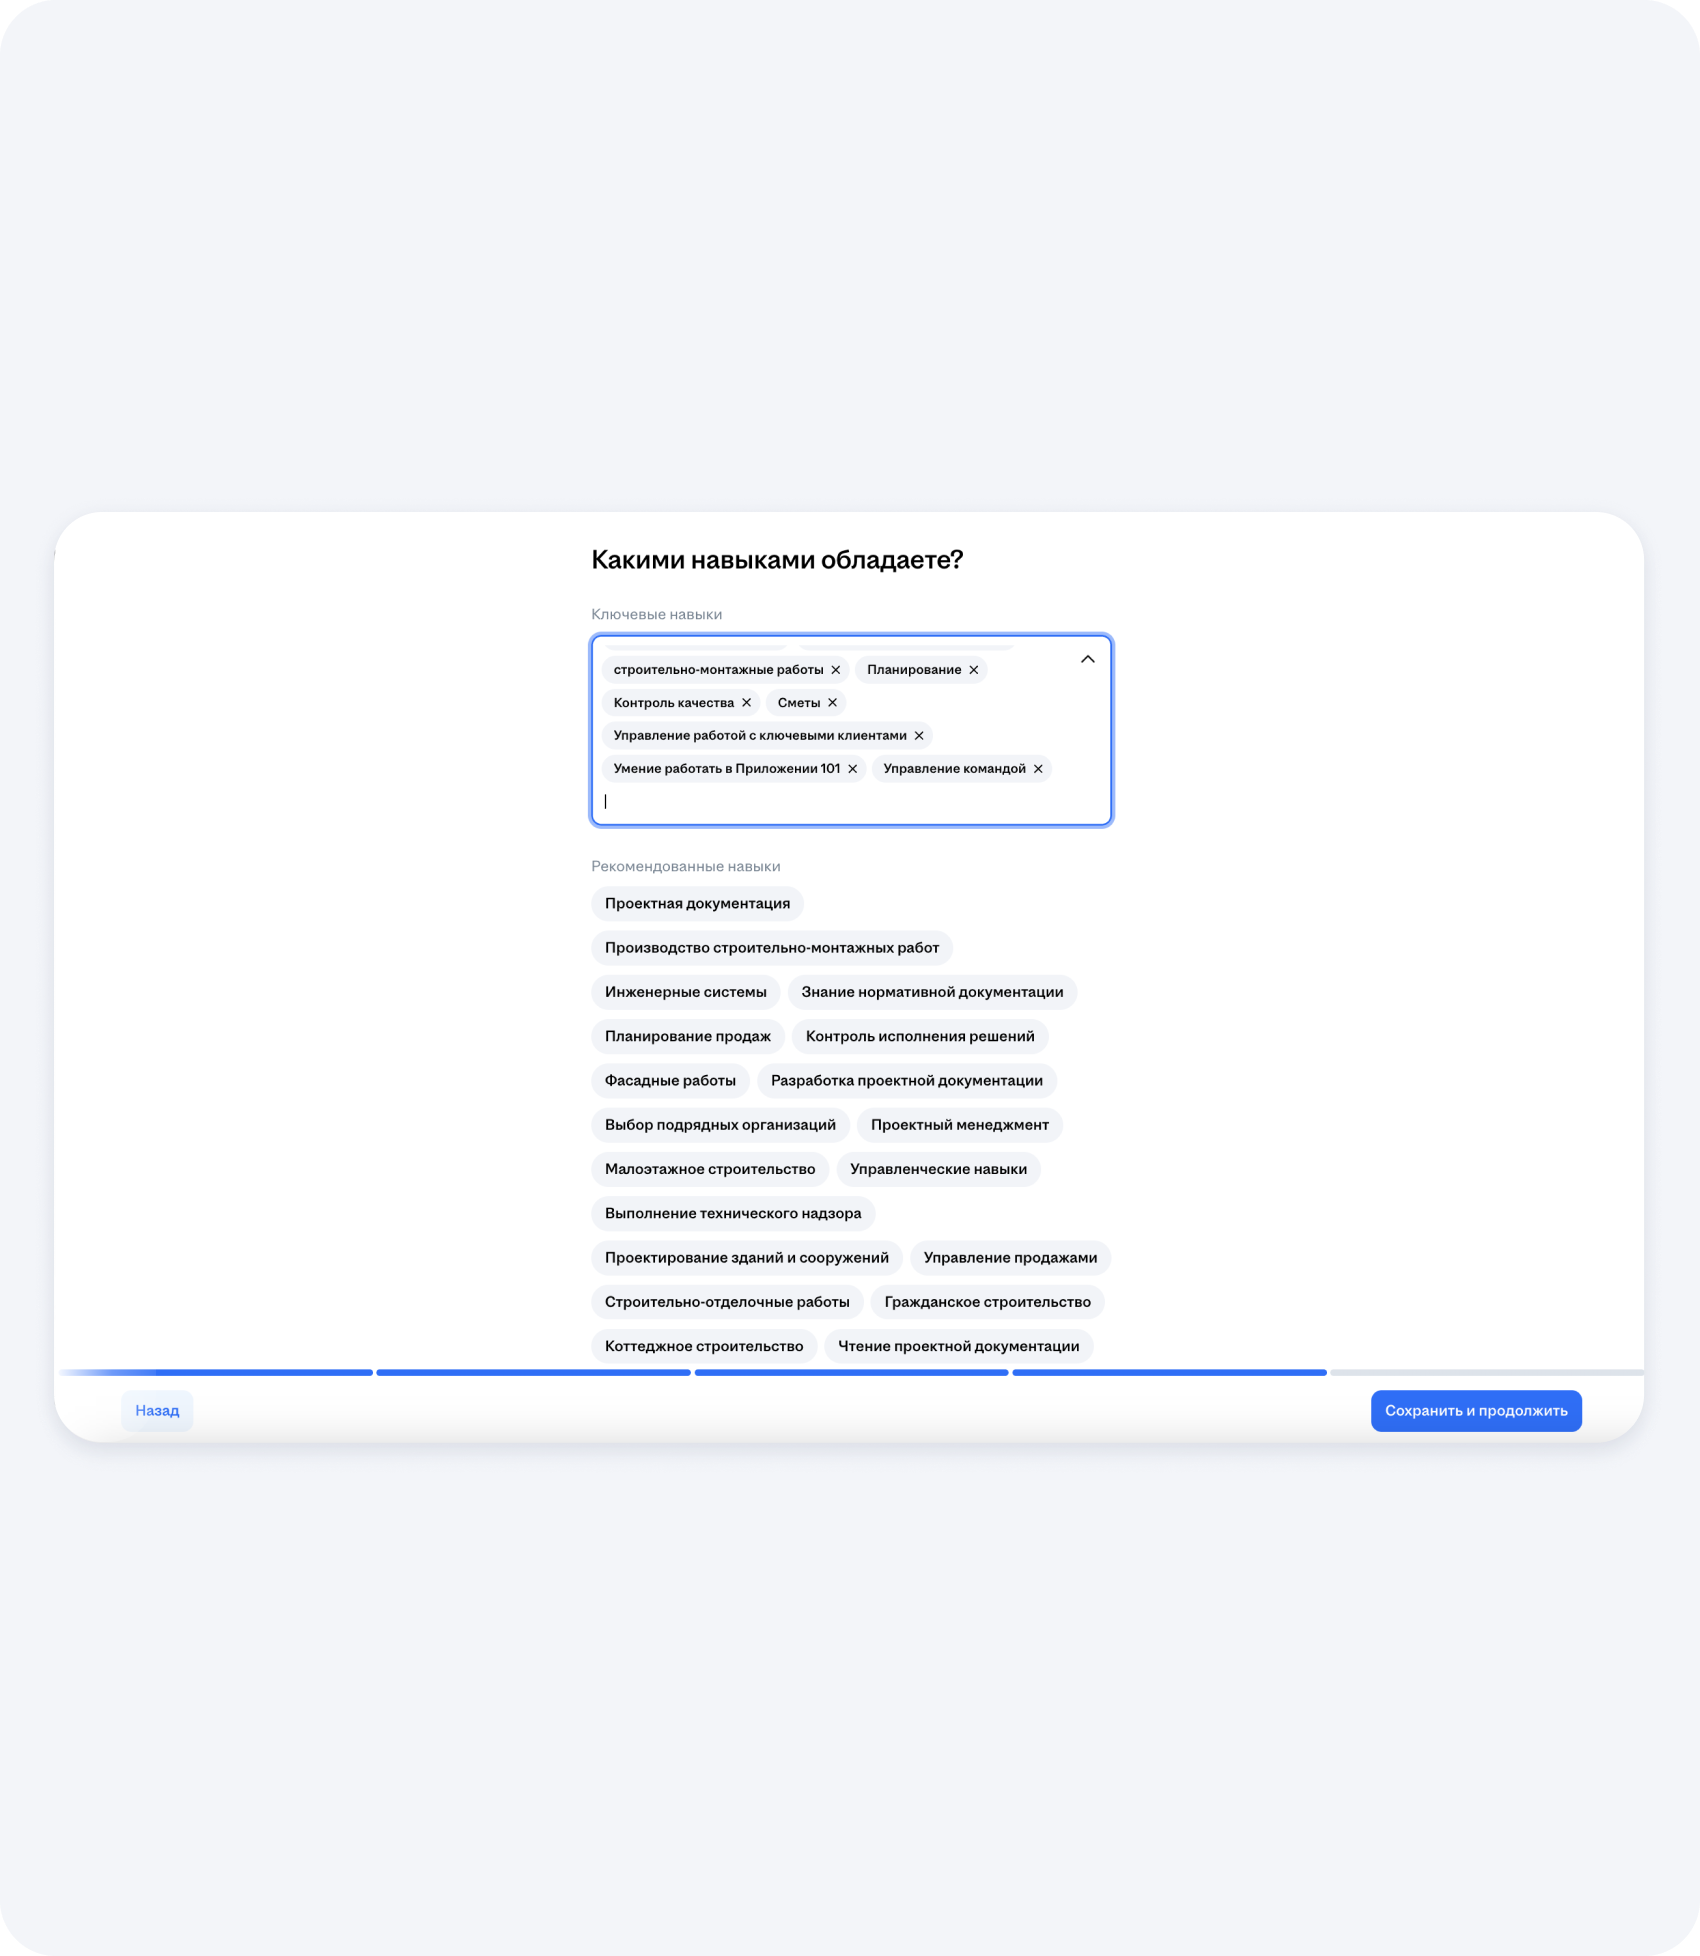Choose the Фасадные работы skill chip
1700x1956 pixels.
[670, 1081]
